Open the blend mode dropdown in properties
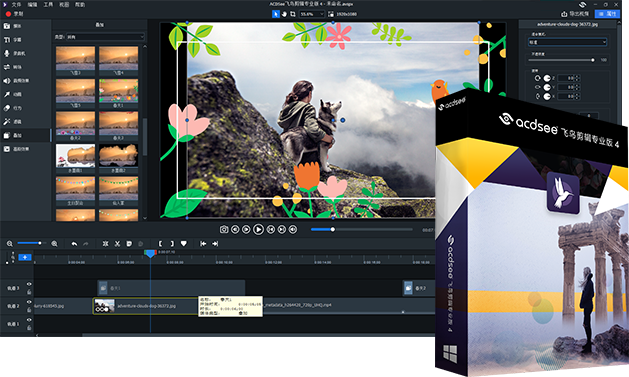The width and height of the screenshot is (629, 377). coord(567,42)
